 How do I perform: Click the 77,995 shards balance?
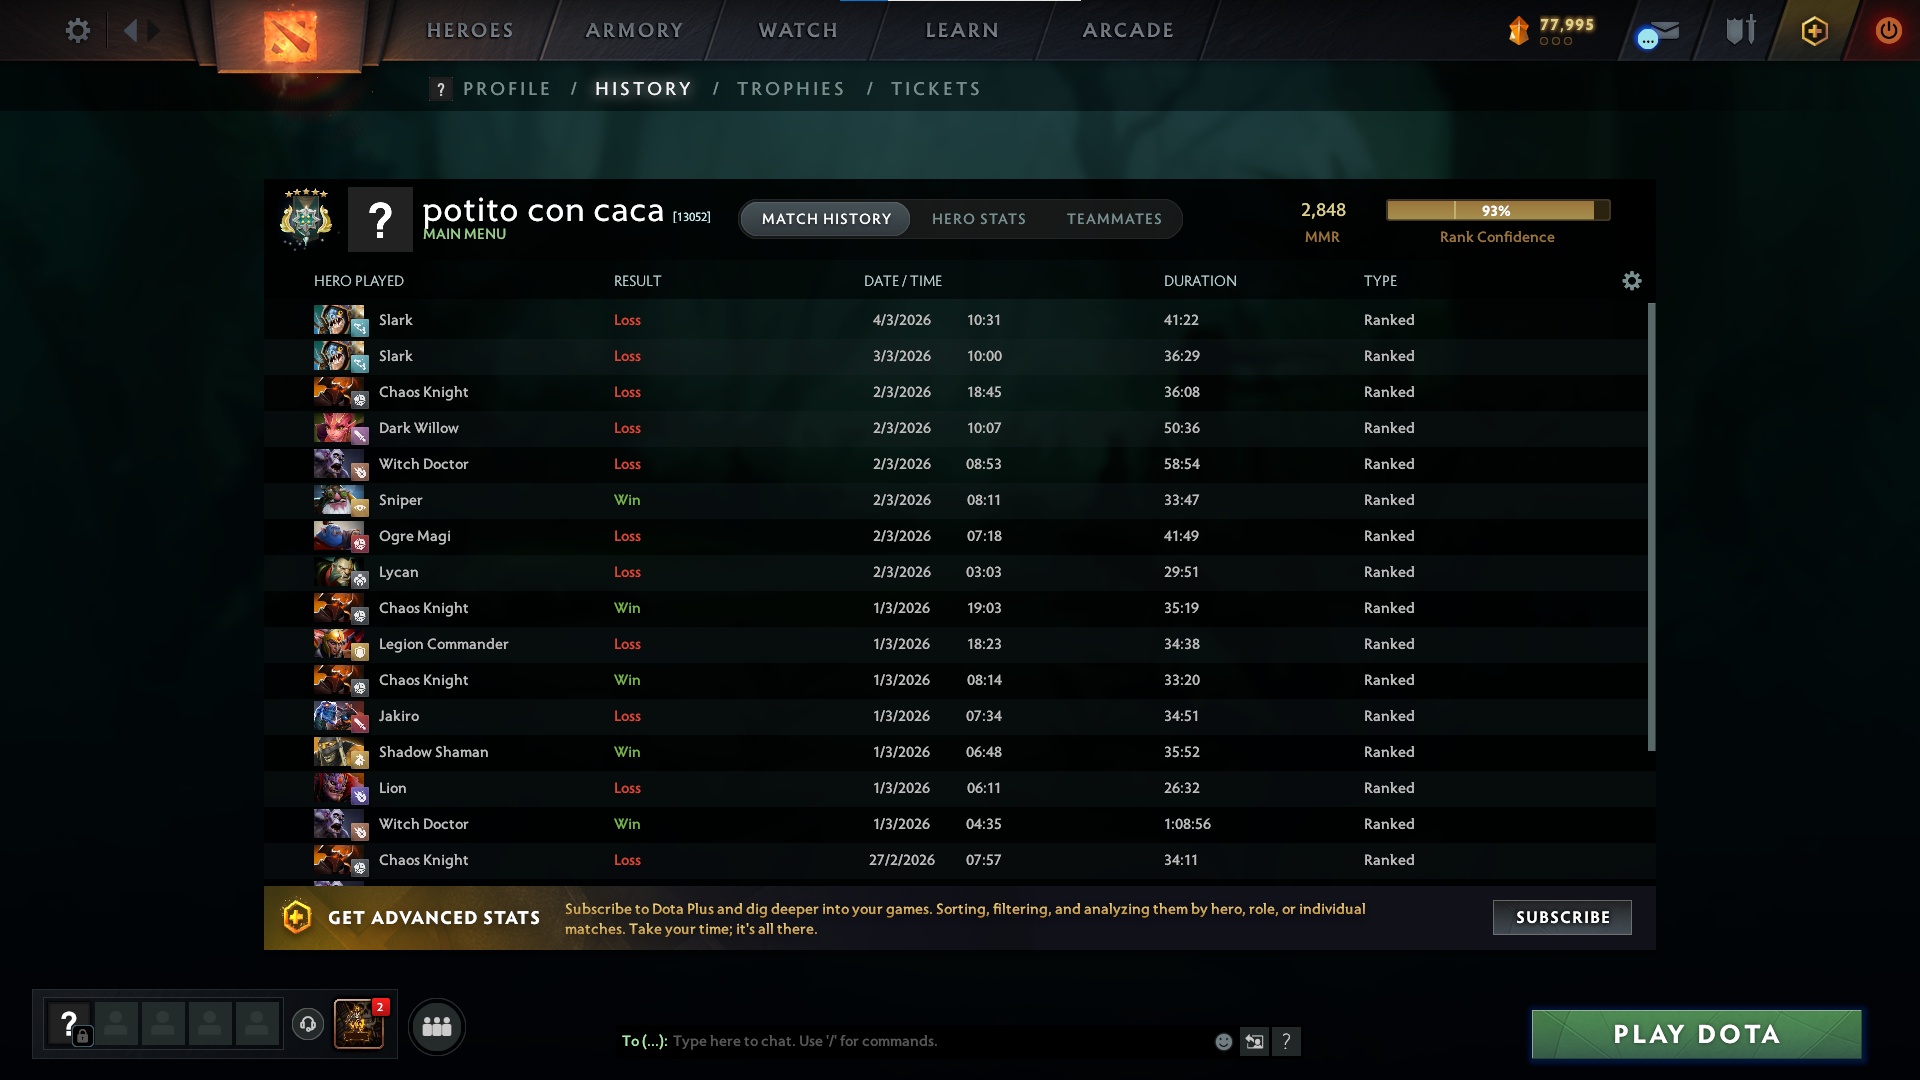click(x=1567, y=24)
